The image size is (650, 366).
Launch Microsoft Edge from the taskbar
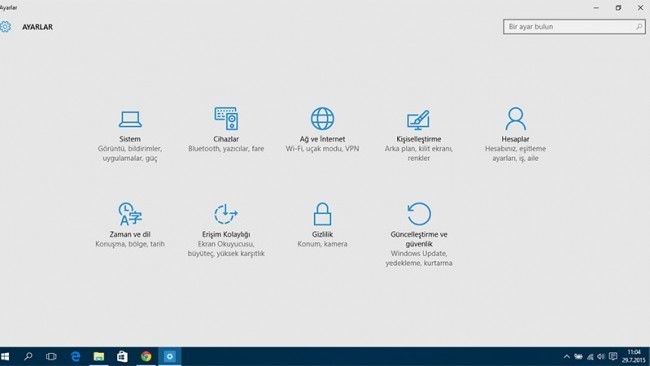pyautogui.click(x=75, y=356)
